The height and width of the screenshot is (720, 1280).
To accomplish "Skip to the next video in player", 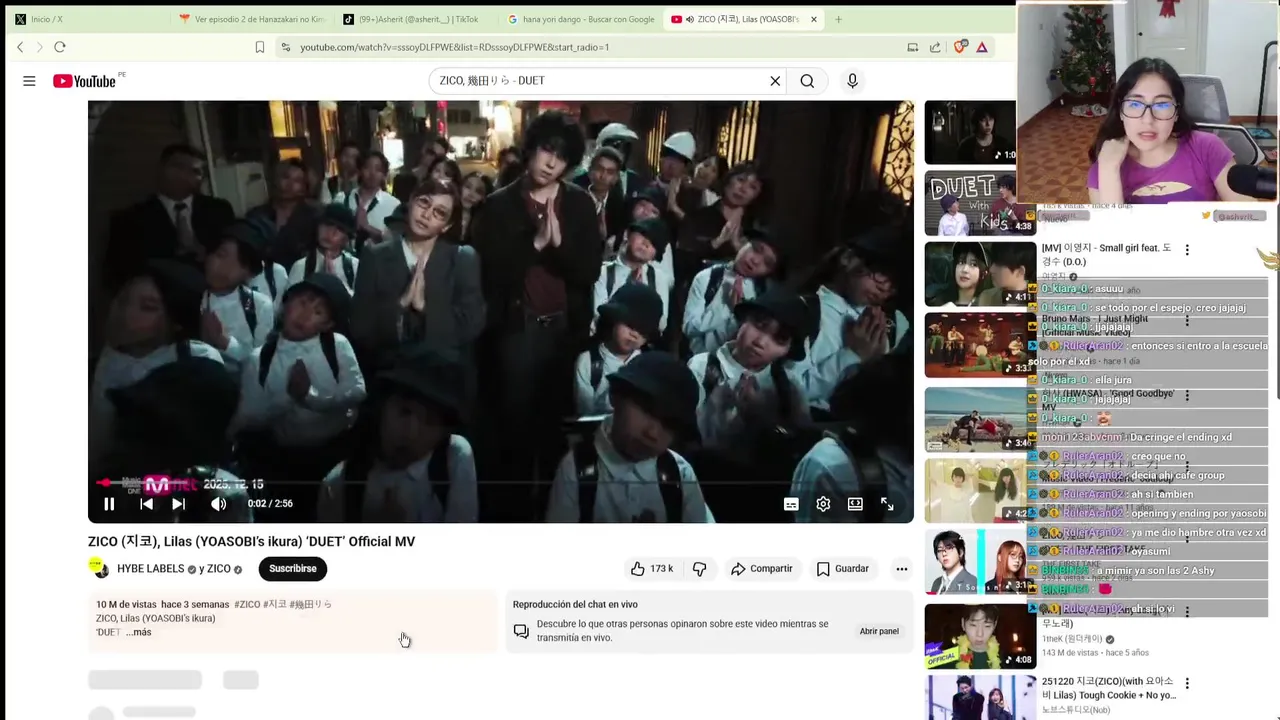I will coord(178,504).
